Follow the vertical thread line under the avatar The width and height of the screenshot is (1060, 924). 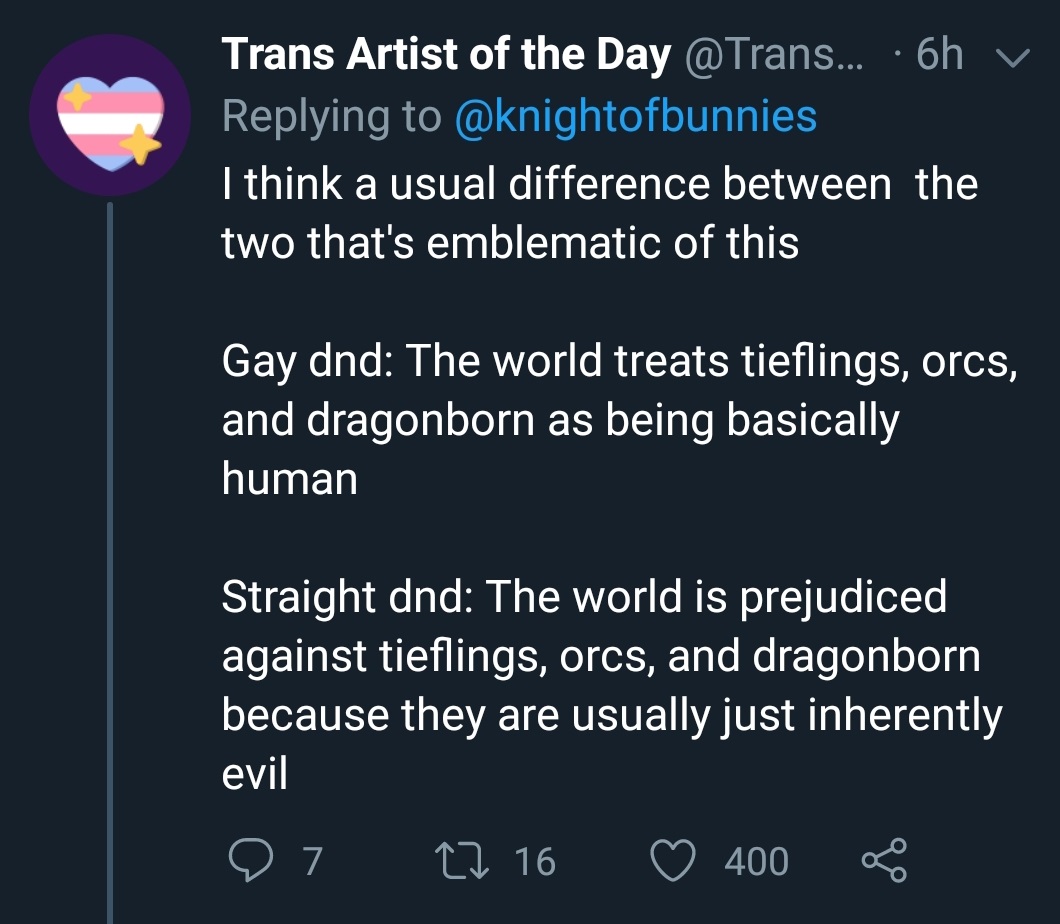[x=110, y=562]
